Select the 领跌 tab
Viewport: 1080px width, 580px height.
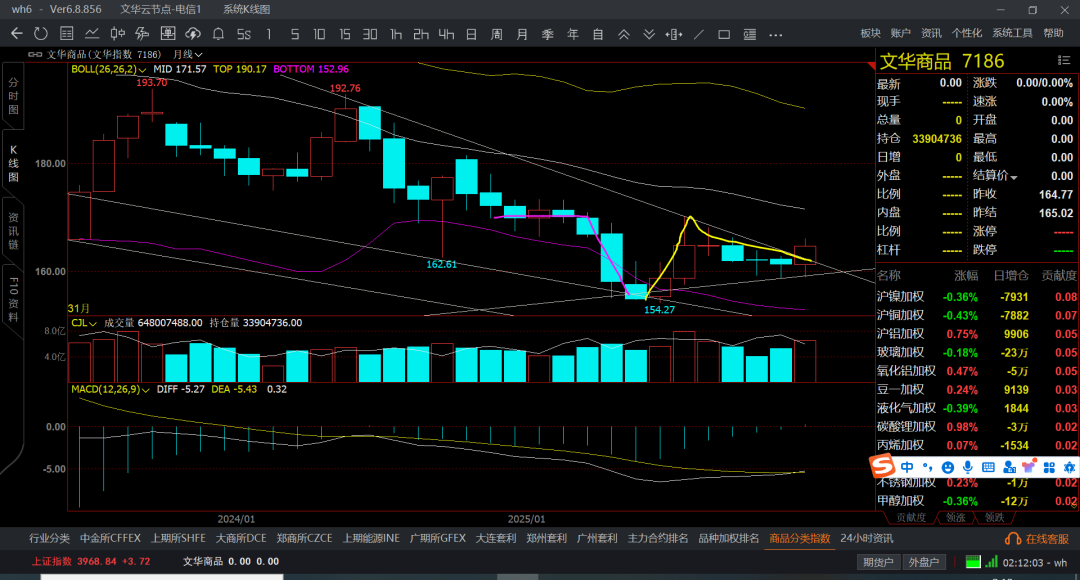[994, 517]
